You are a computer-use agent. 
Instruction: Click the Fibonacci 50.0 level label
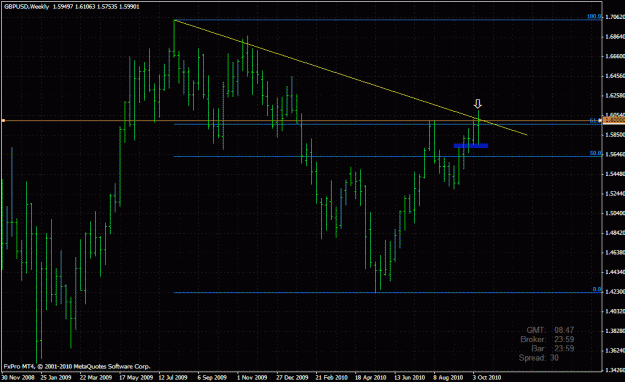[x=596, y=153]
